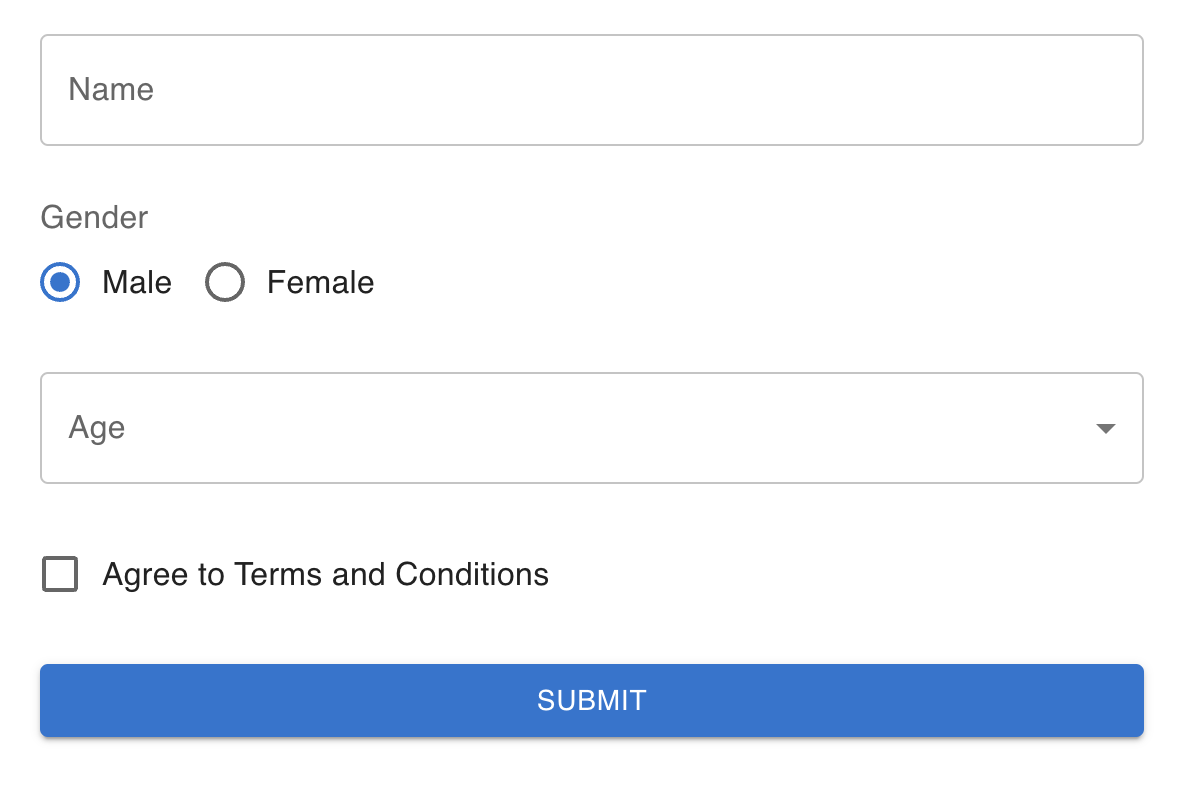The width and height of the screenshot is (1188, 792).
Task: Click the empty square checkbox icon
Action: coord(60,575)
